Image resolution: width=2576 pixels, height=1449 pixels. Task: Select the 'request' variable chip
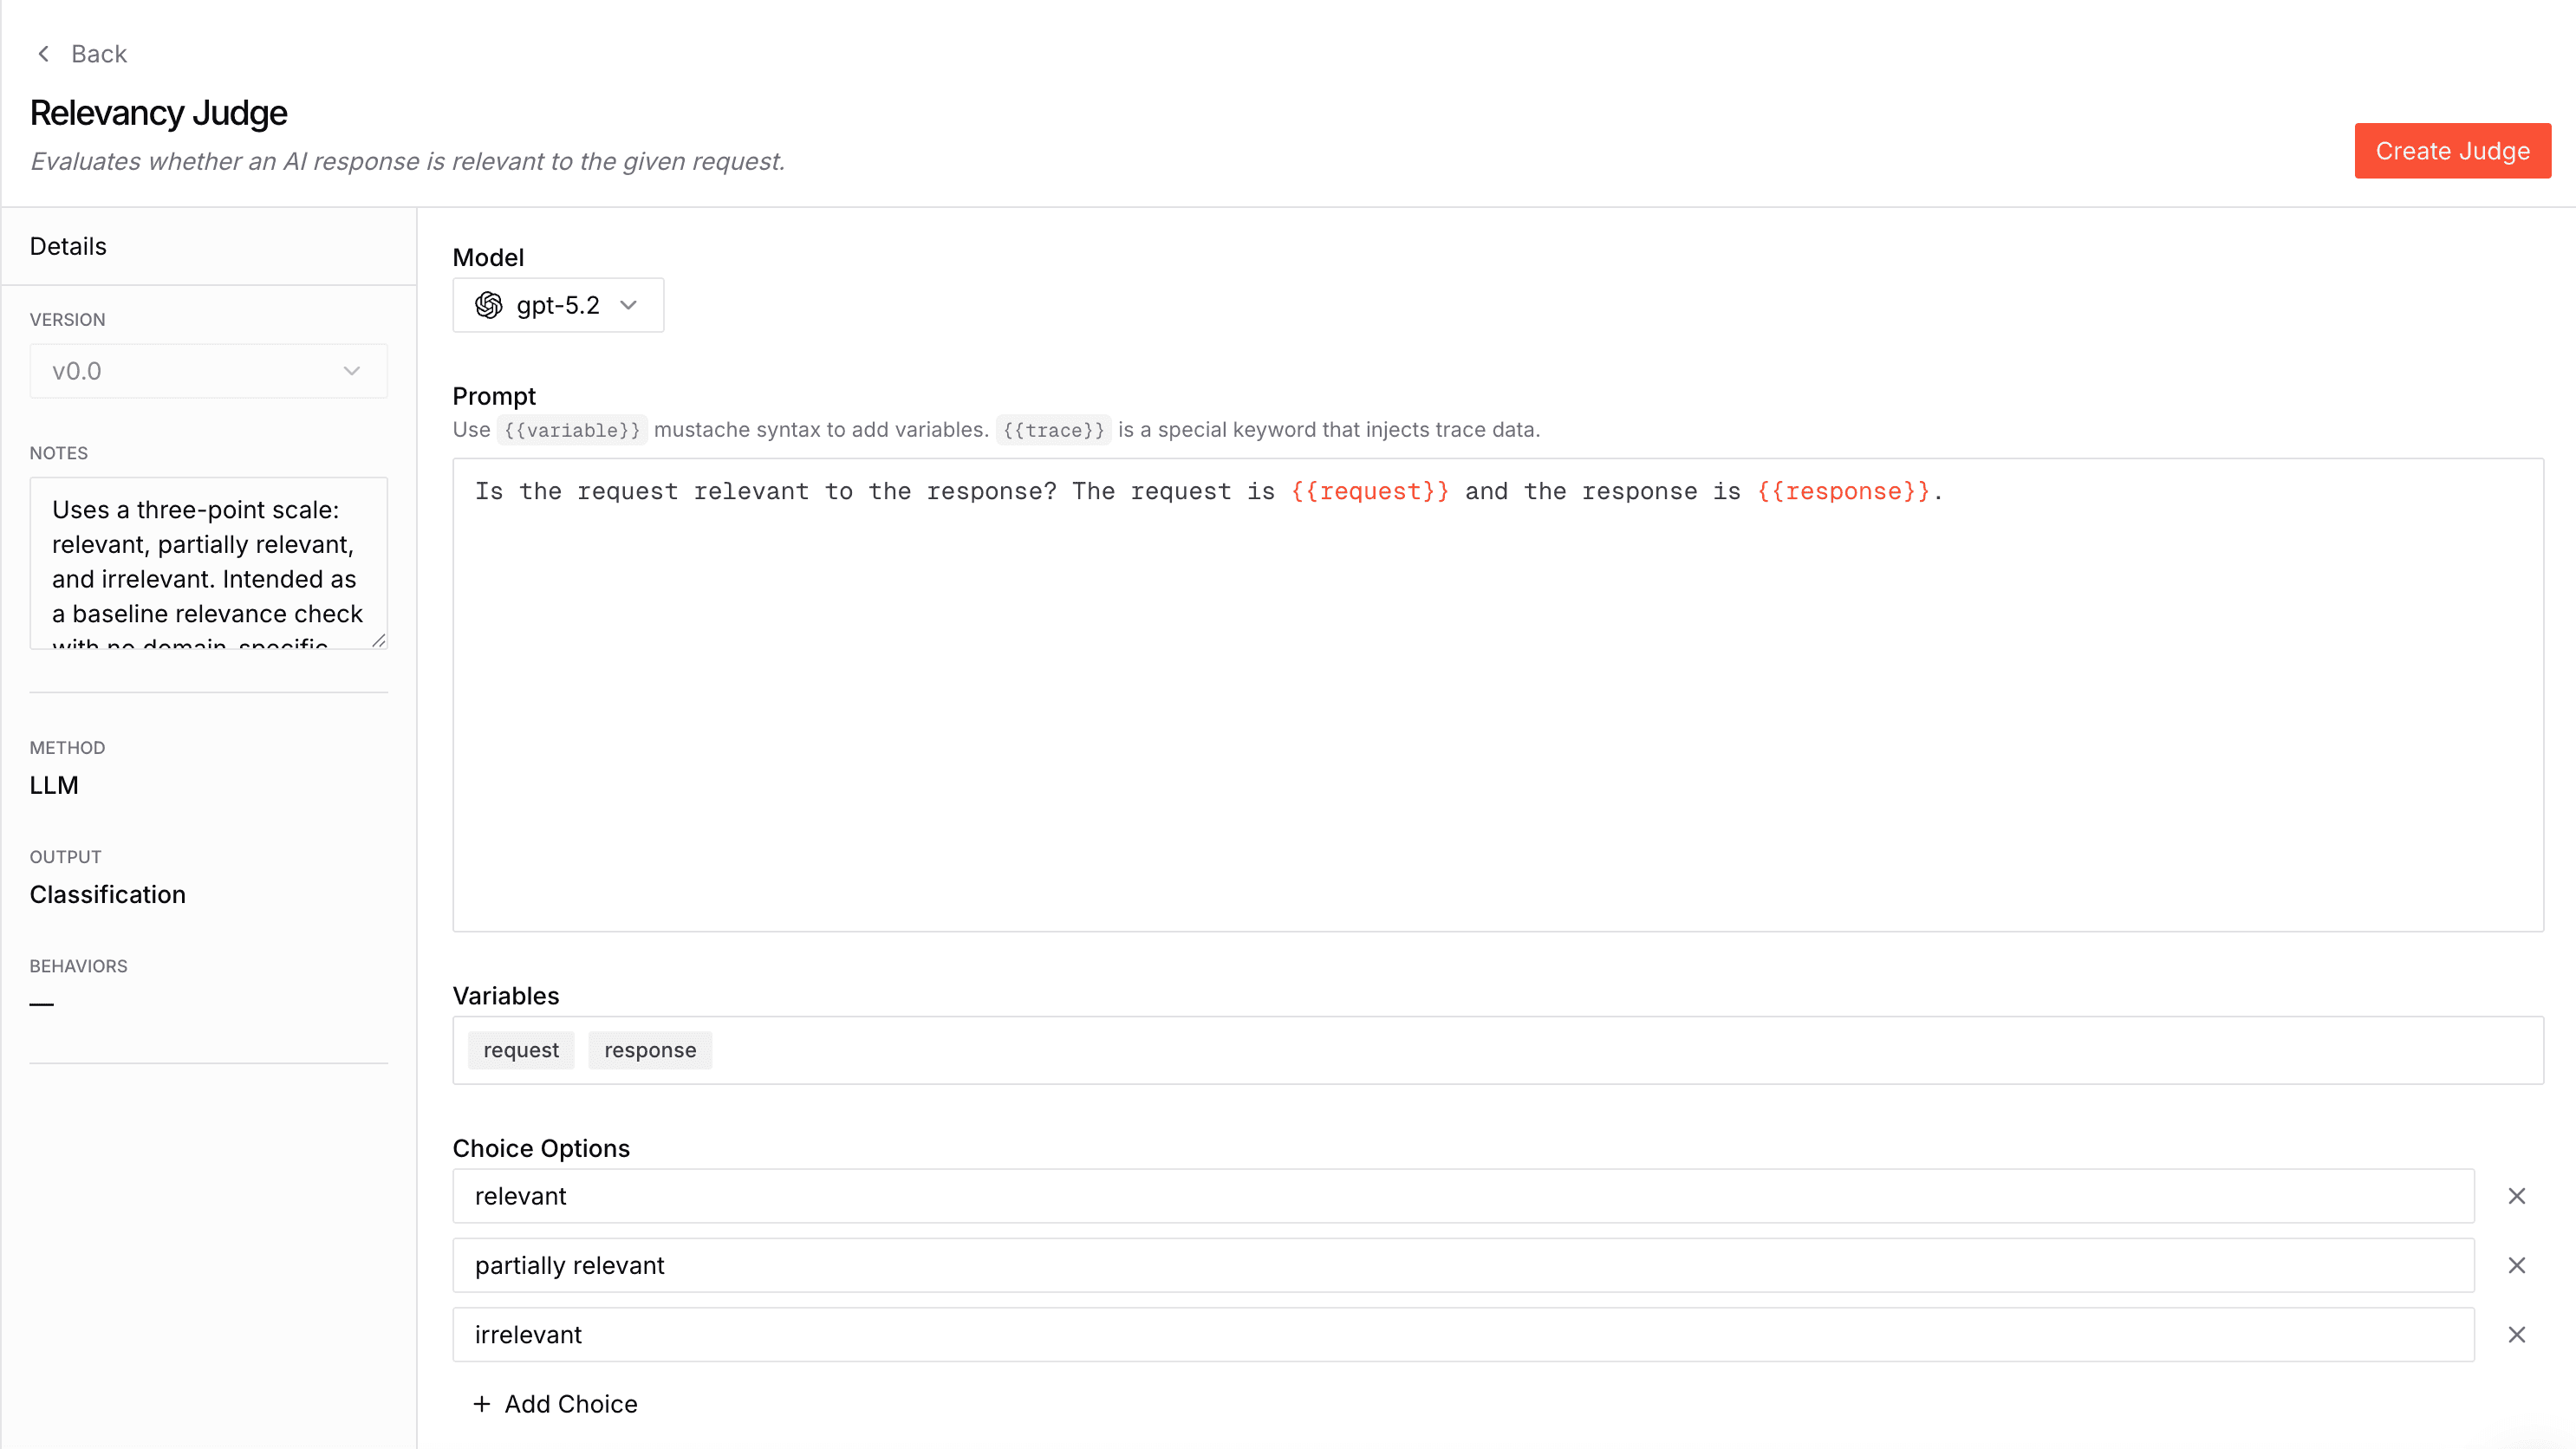click(521, 1050)
